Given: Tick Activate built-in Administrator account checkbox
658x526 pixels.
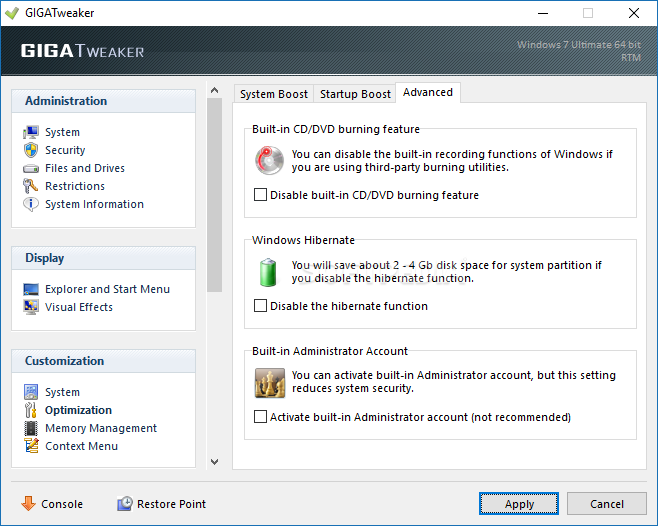Looking at the screenshot, I should pyautogui.click(x=260, y=417).
